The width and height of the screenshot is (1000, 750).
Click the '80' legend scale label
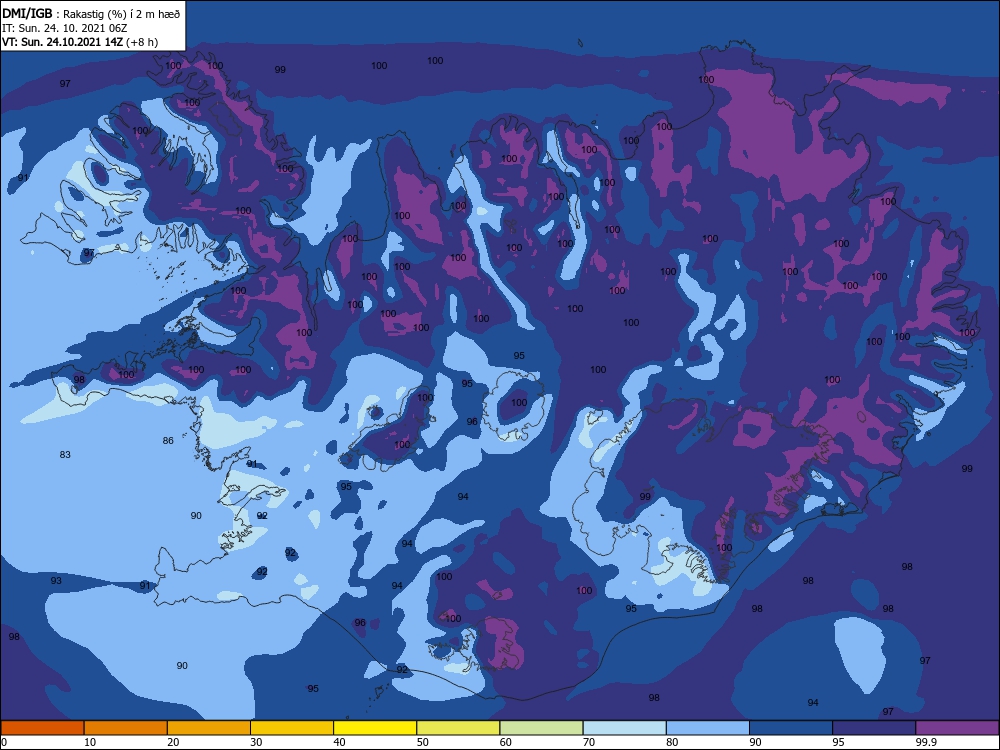tap(672, 742)
